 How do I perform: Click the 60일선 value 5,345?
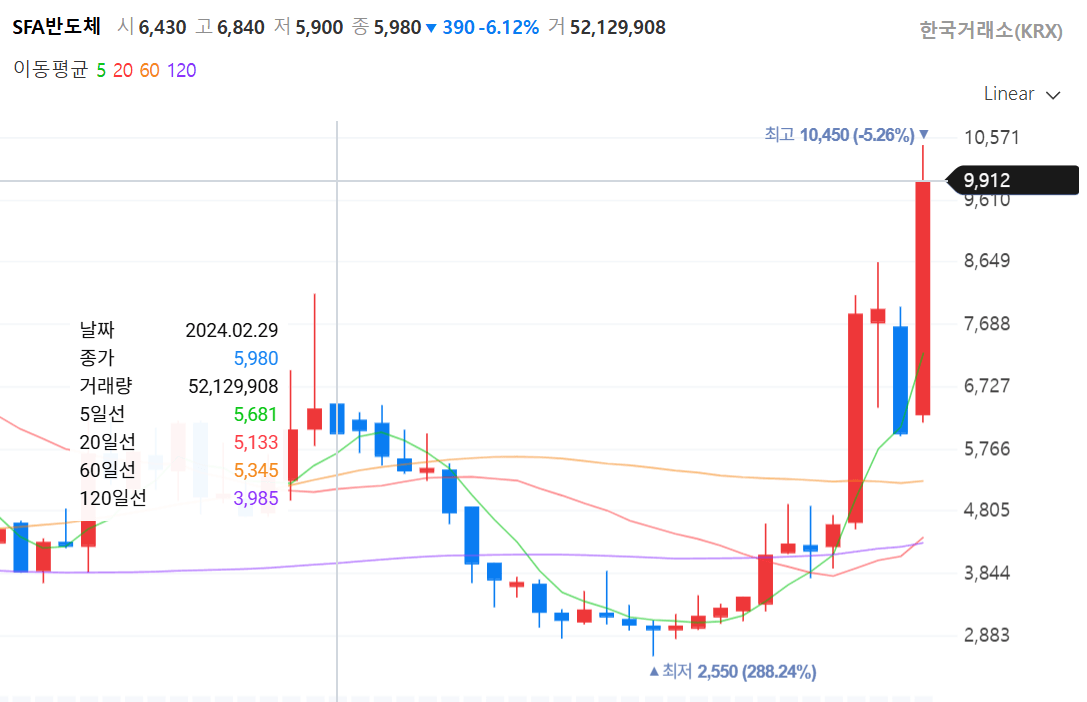click(x=256, y=471)
